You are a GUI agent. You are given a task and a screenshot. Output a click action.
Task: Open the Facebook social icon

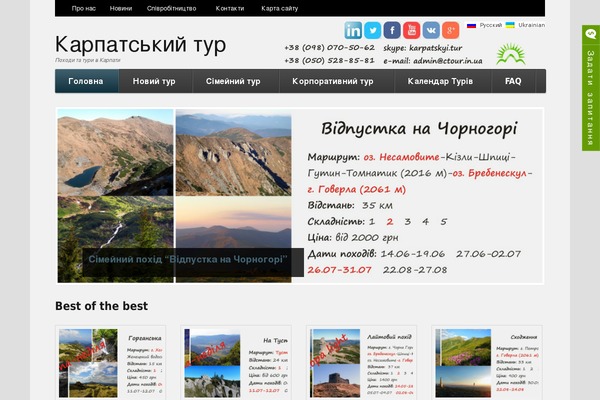pyautogui.click(x=392, y=30)
